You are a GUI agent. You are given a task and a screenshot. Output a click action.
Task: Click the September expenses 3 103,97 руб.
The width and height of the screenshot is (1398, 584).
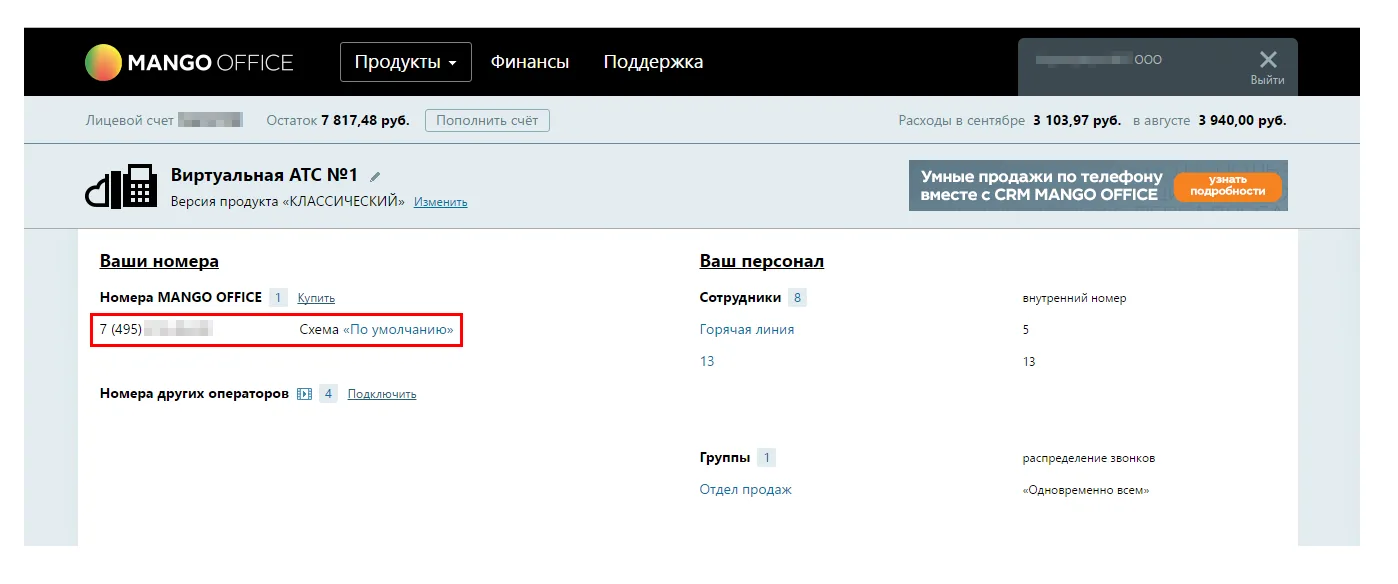1077,120
